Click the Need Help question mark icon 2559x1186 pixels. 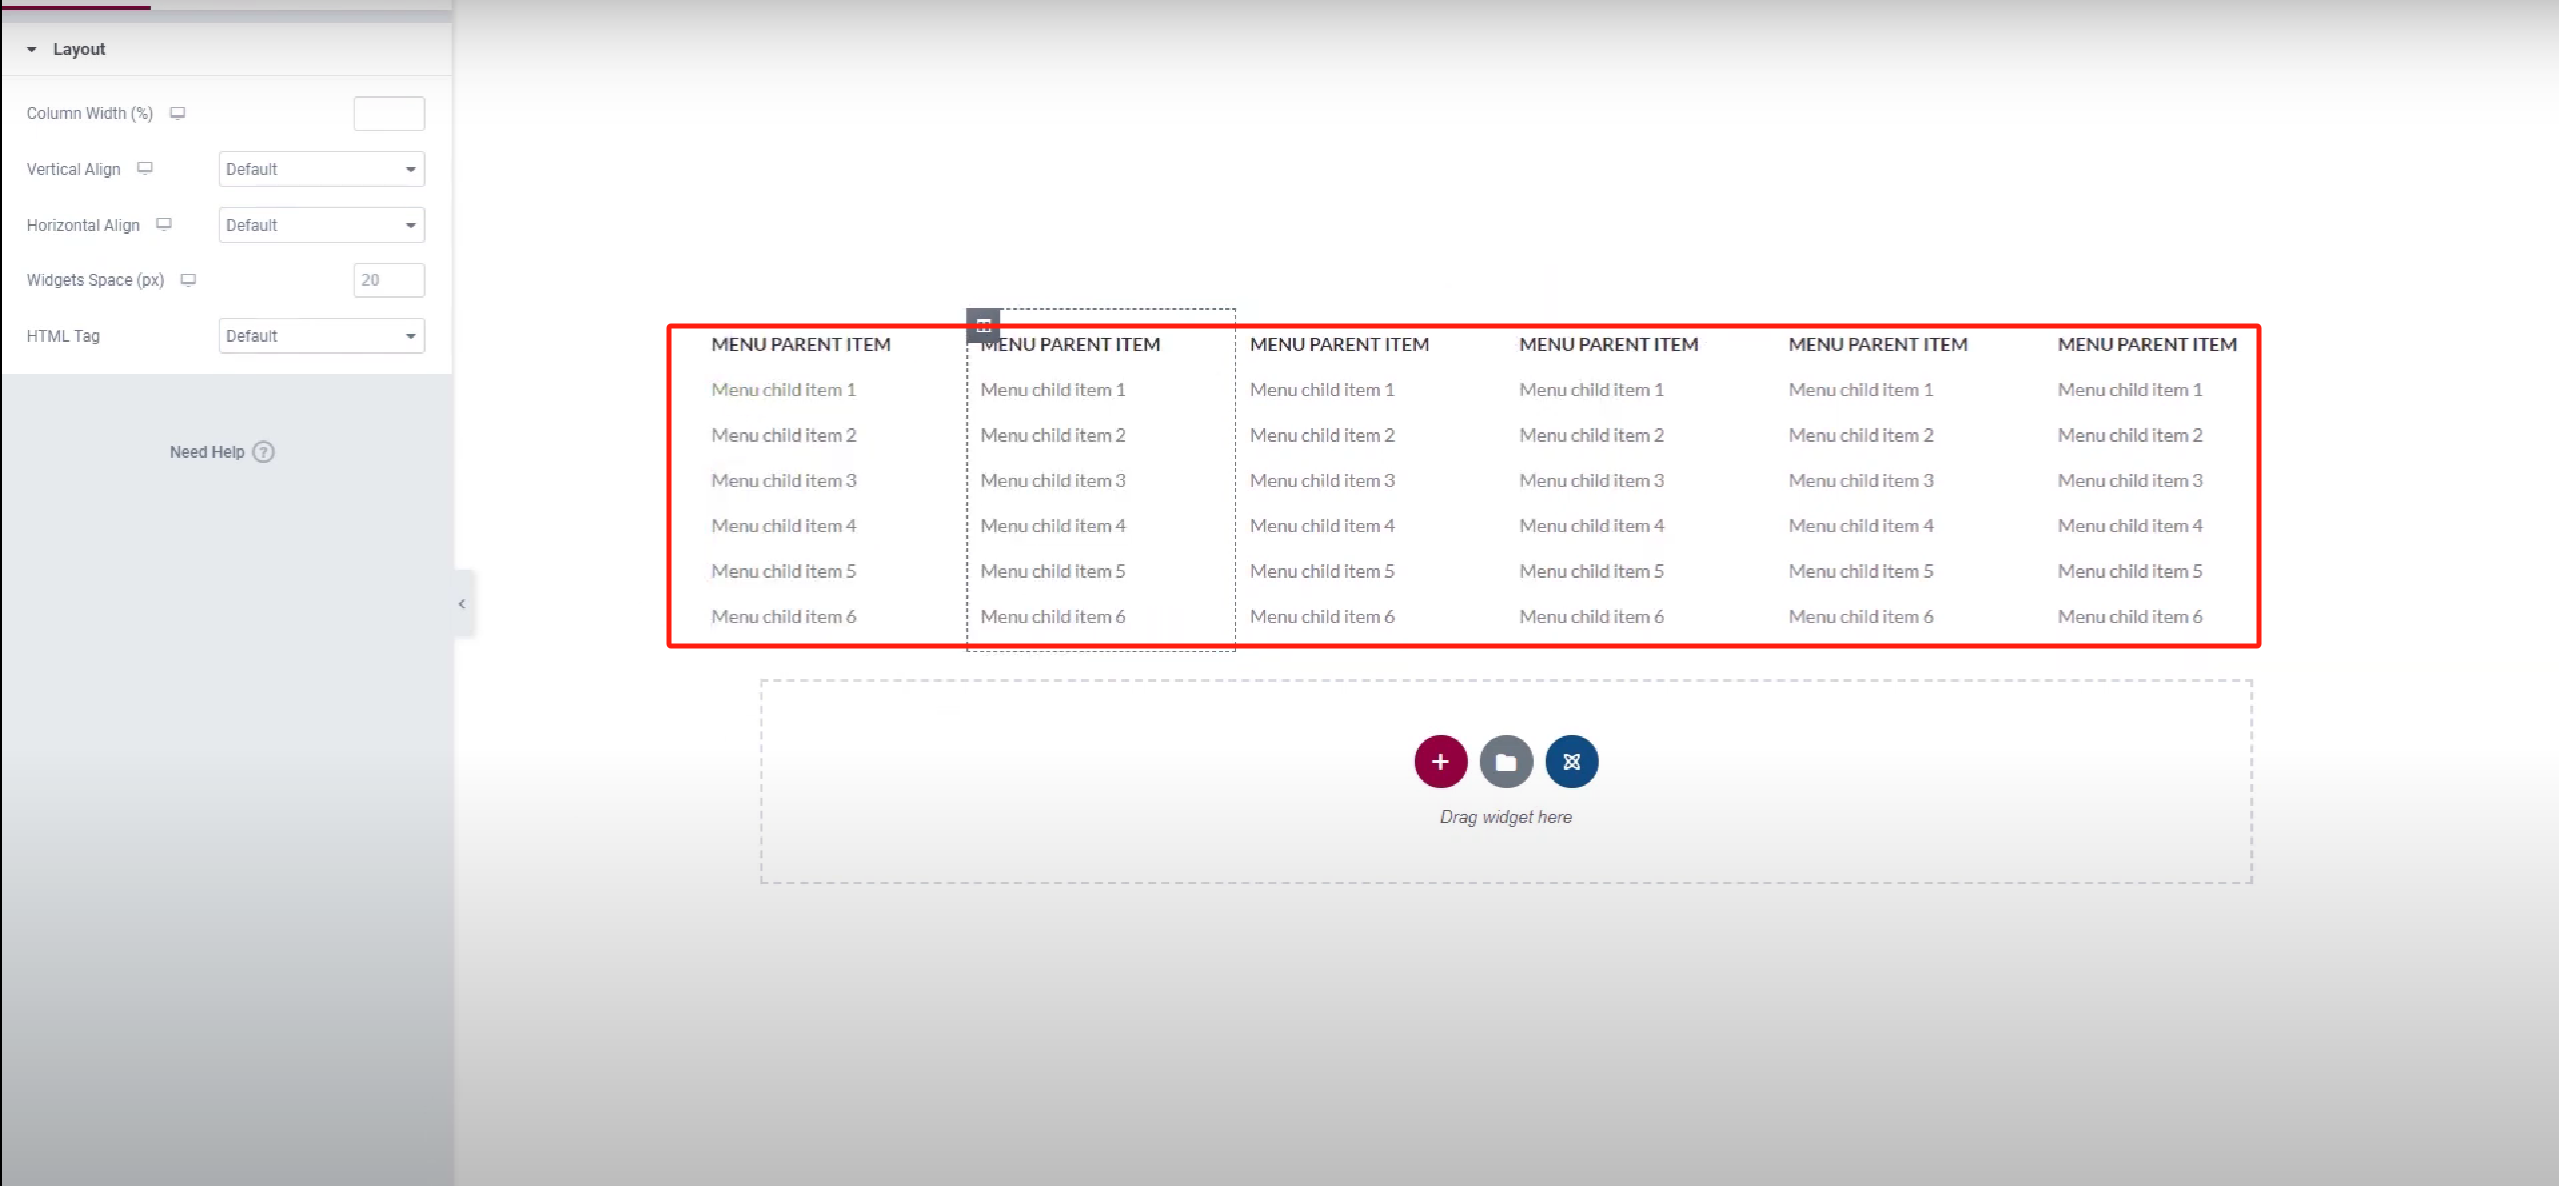(263, 452)
